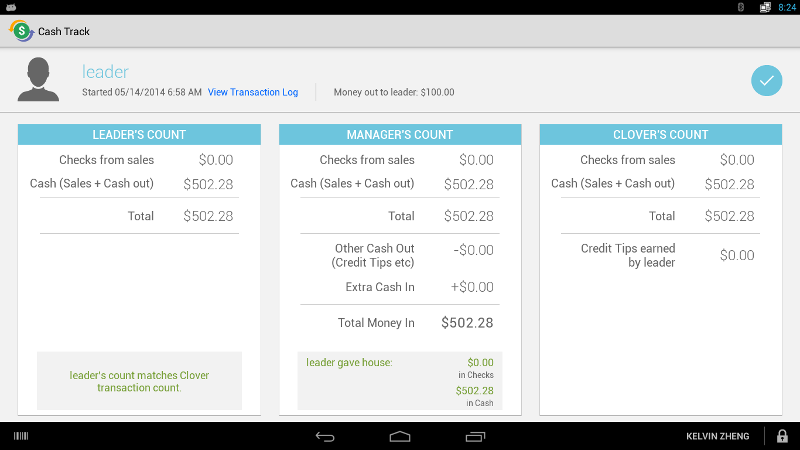Viewport: 800px width, 450px height.
Task: Click the 'Total Money In' label
Action: 376,323
